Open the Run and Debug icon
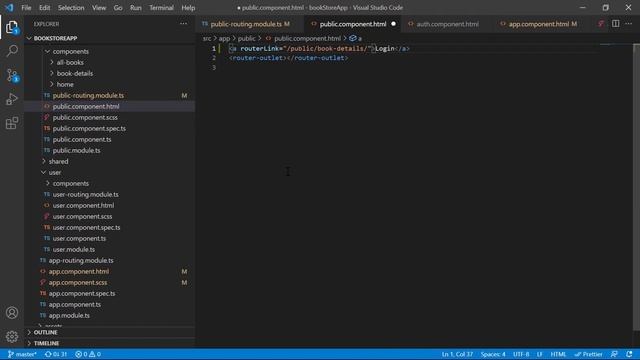Screen dimensions: 640x360 (x=12, y=99)
